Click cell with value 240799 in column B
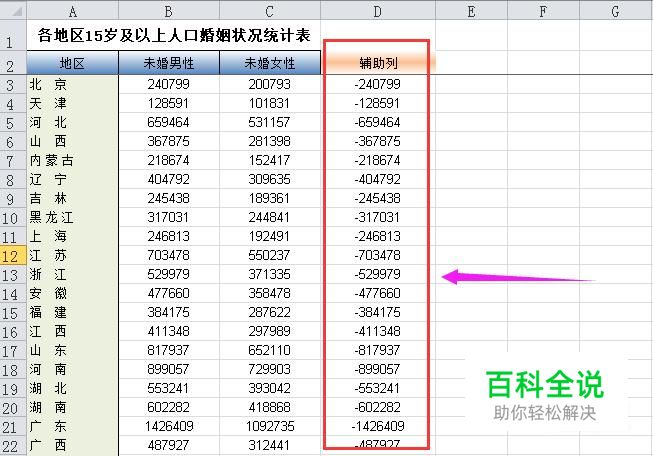653x456 pixels. tap(169, 85)
